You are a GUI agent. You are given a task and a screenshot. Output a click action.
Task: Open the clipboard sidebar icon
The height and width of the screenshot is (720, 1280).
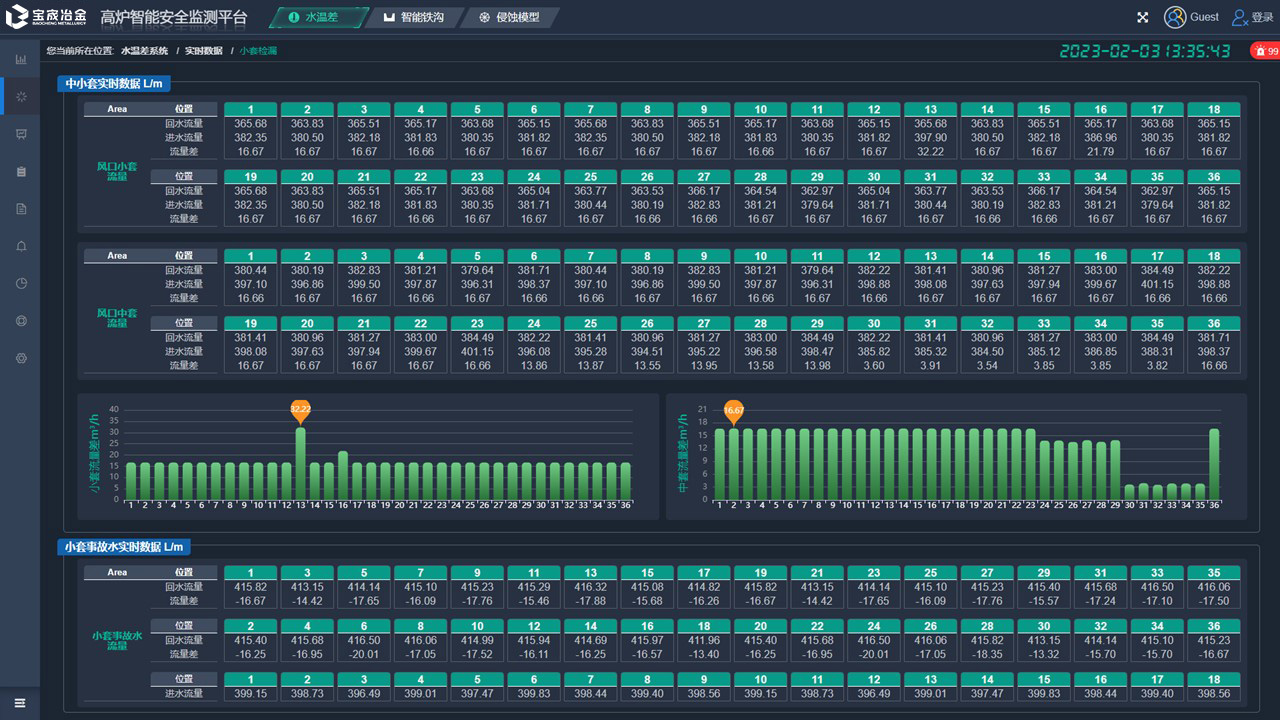point(21,171)
